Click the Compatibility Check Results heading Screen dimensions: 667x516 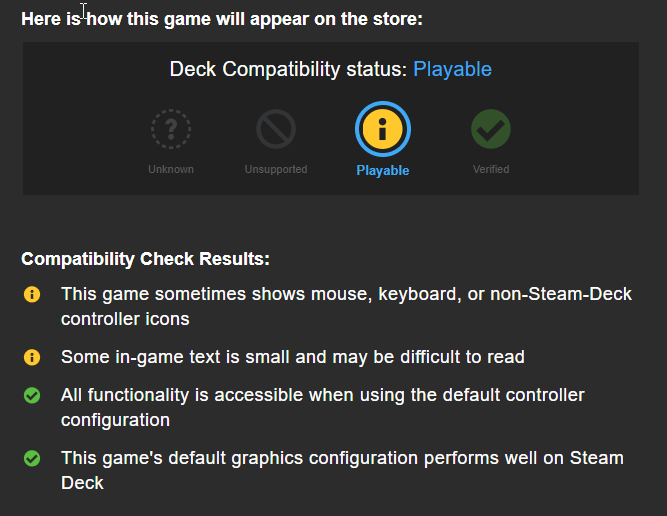point(145,259)
